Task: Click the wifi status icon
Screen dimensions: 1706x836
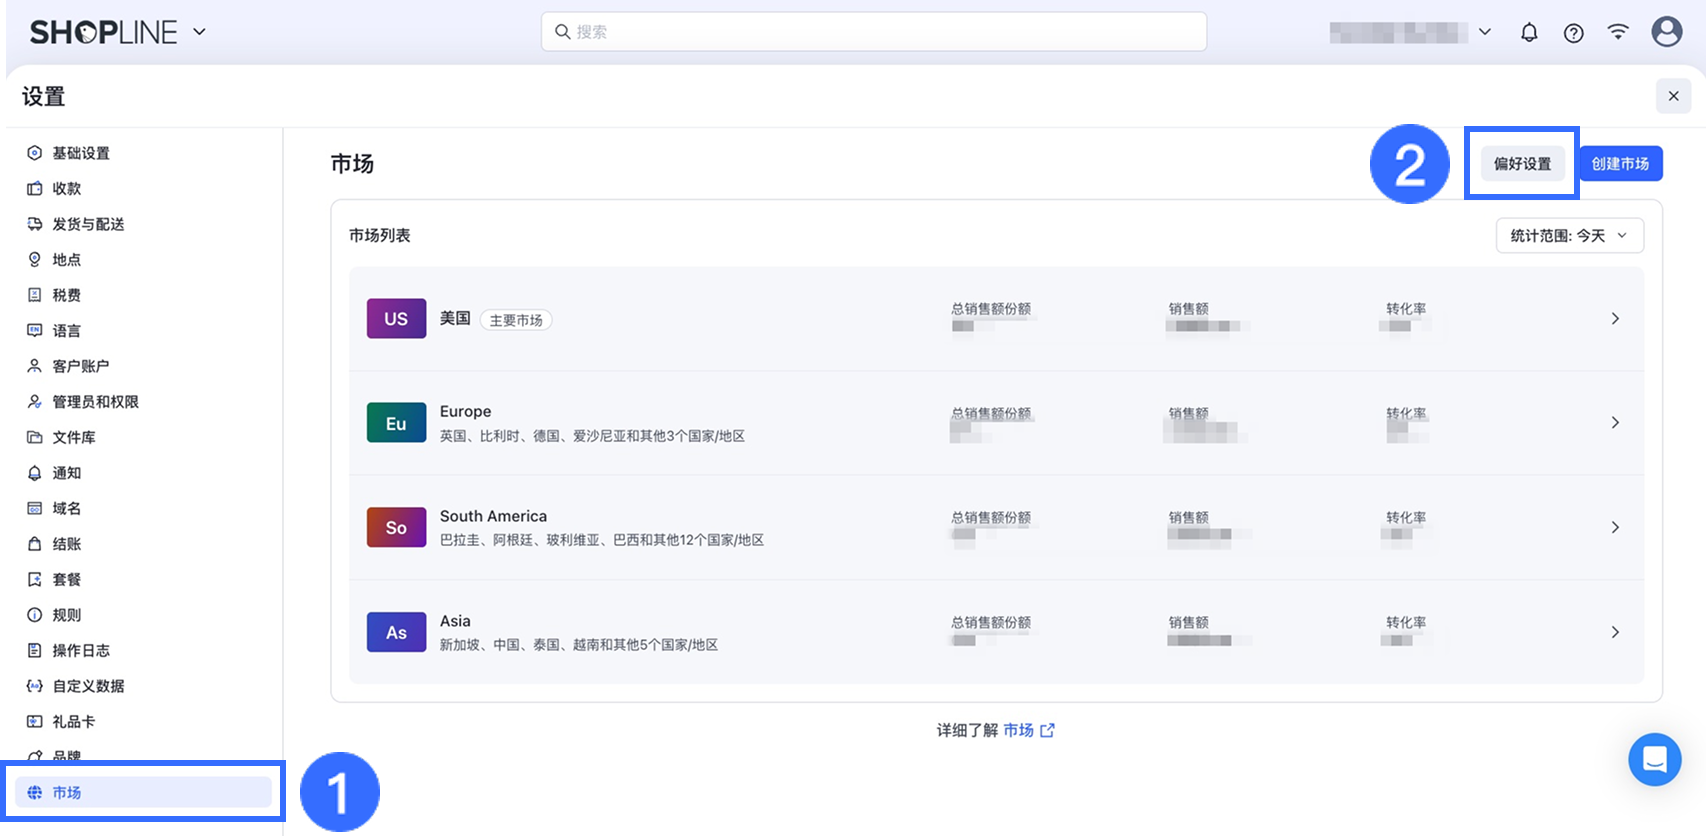Action: (x=1617, y=32)
